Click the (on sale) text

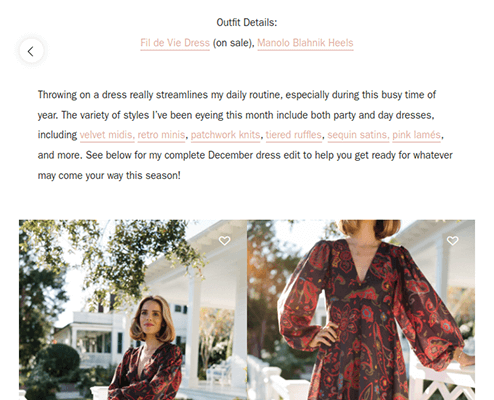point(233,43)
